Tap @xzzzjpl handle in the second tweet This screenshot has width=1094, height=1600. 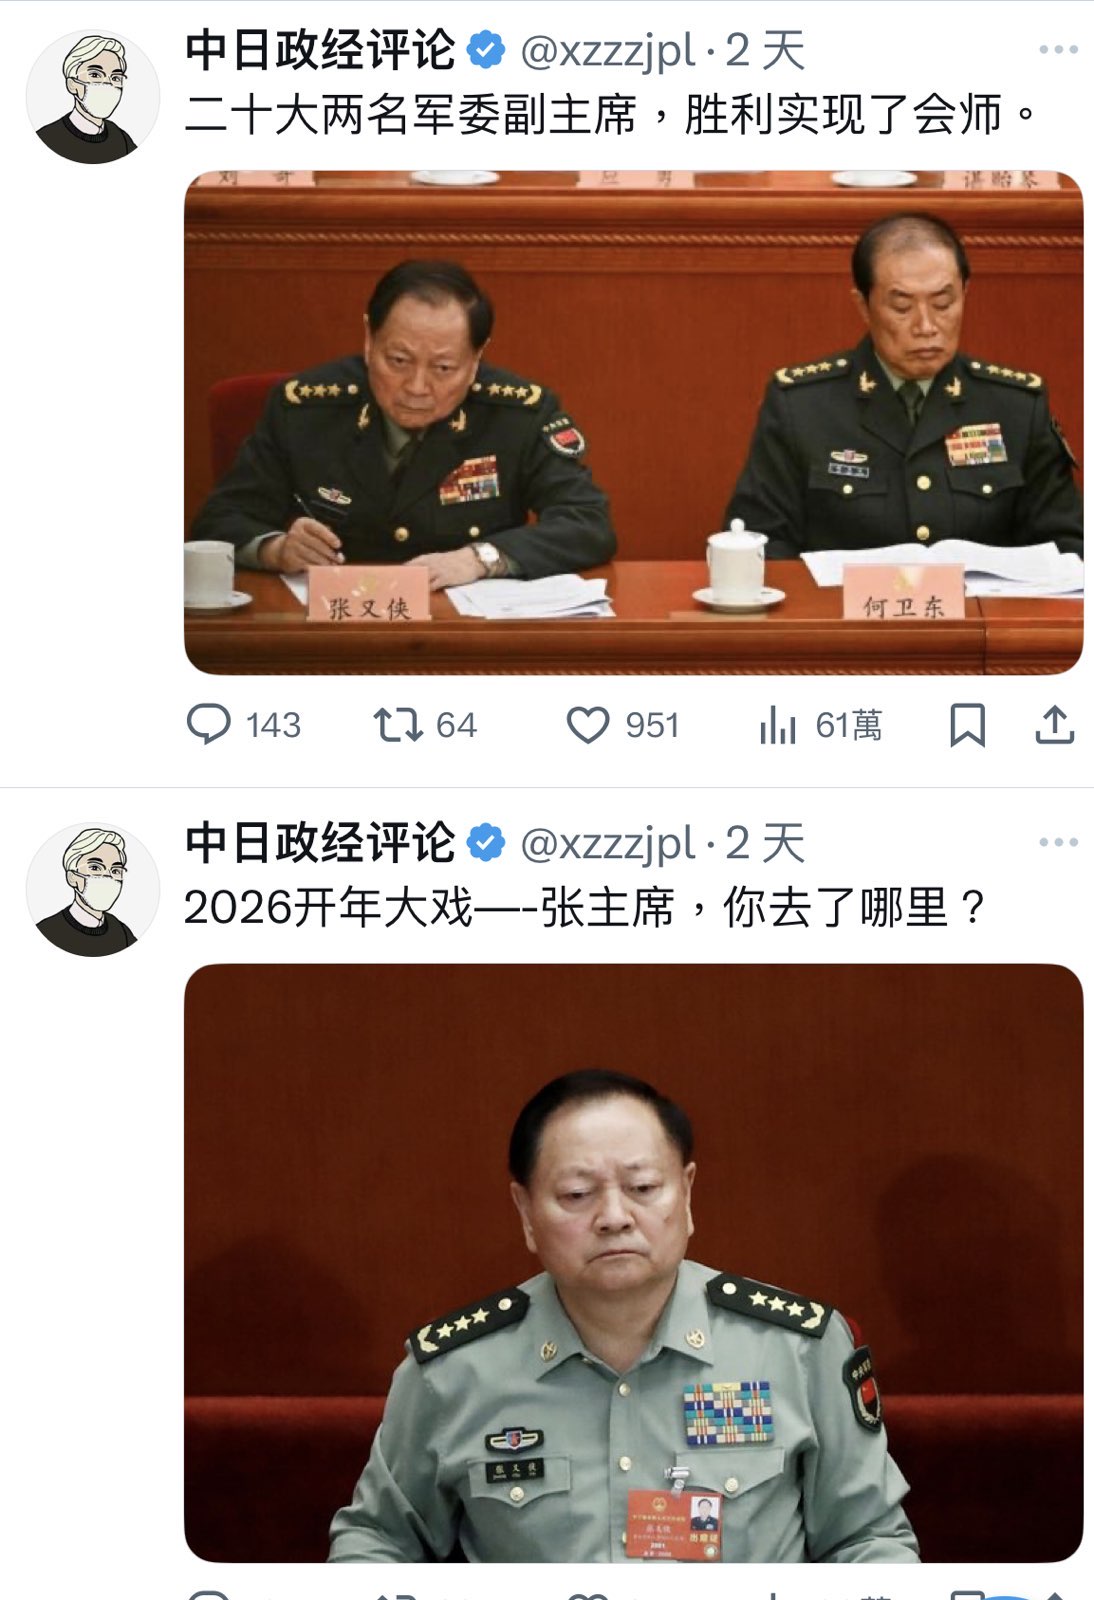pyautogui.click(x=608, y=844)
